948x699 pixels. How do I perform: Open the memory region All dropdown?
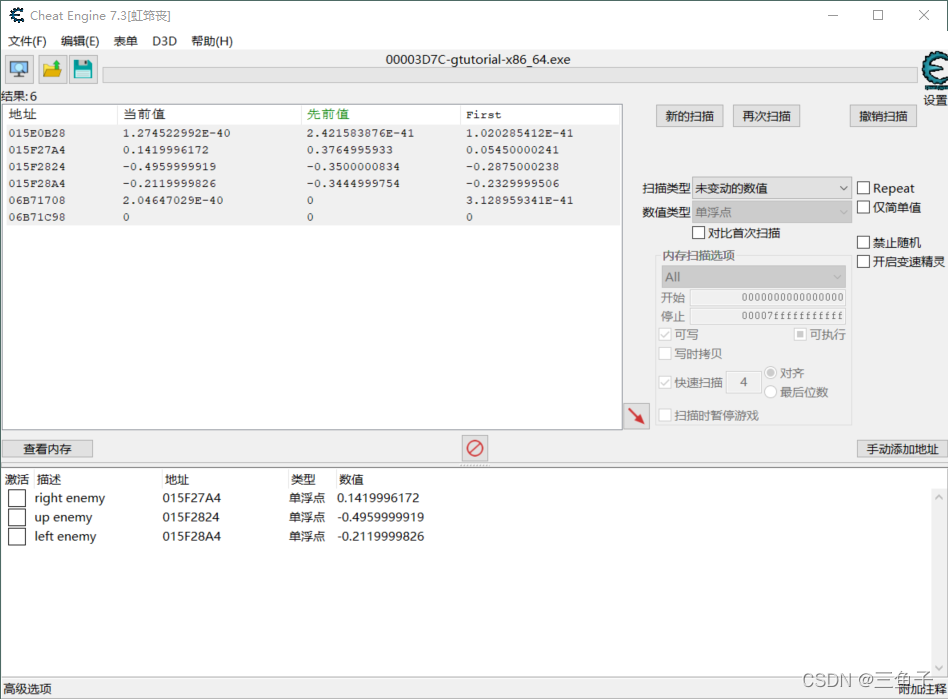click(x=753, y=277)
